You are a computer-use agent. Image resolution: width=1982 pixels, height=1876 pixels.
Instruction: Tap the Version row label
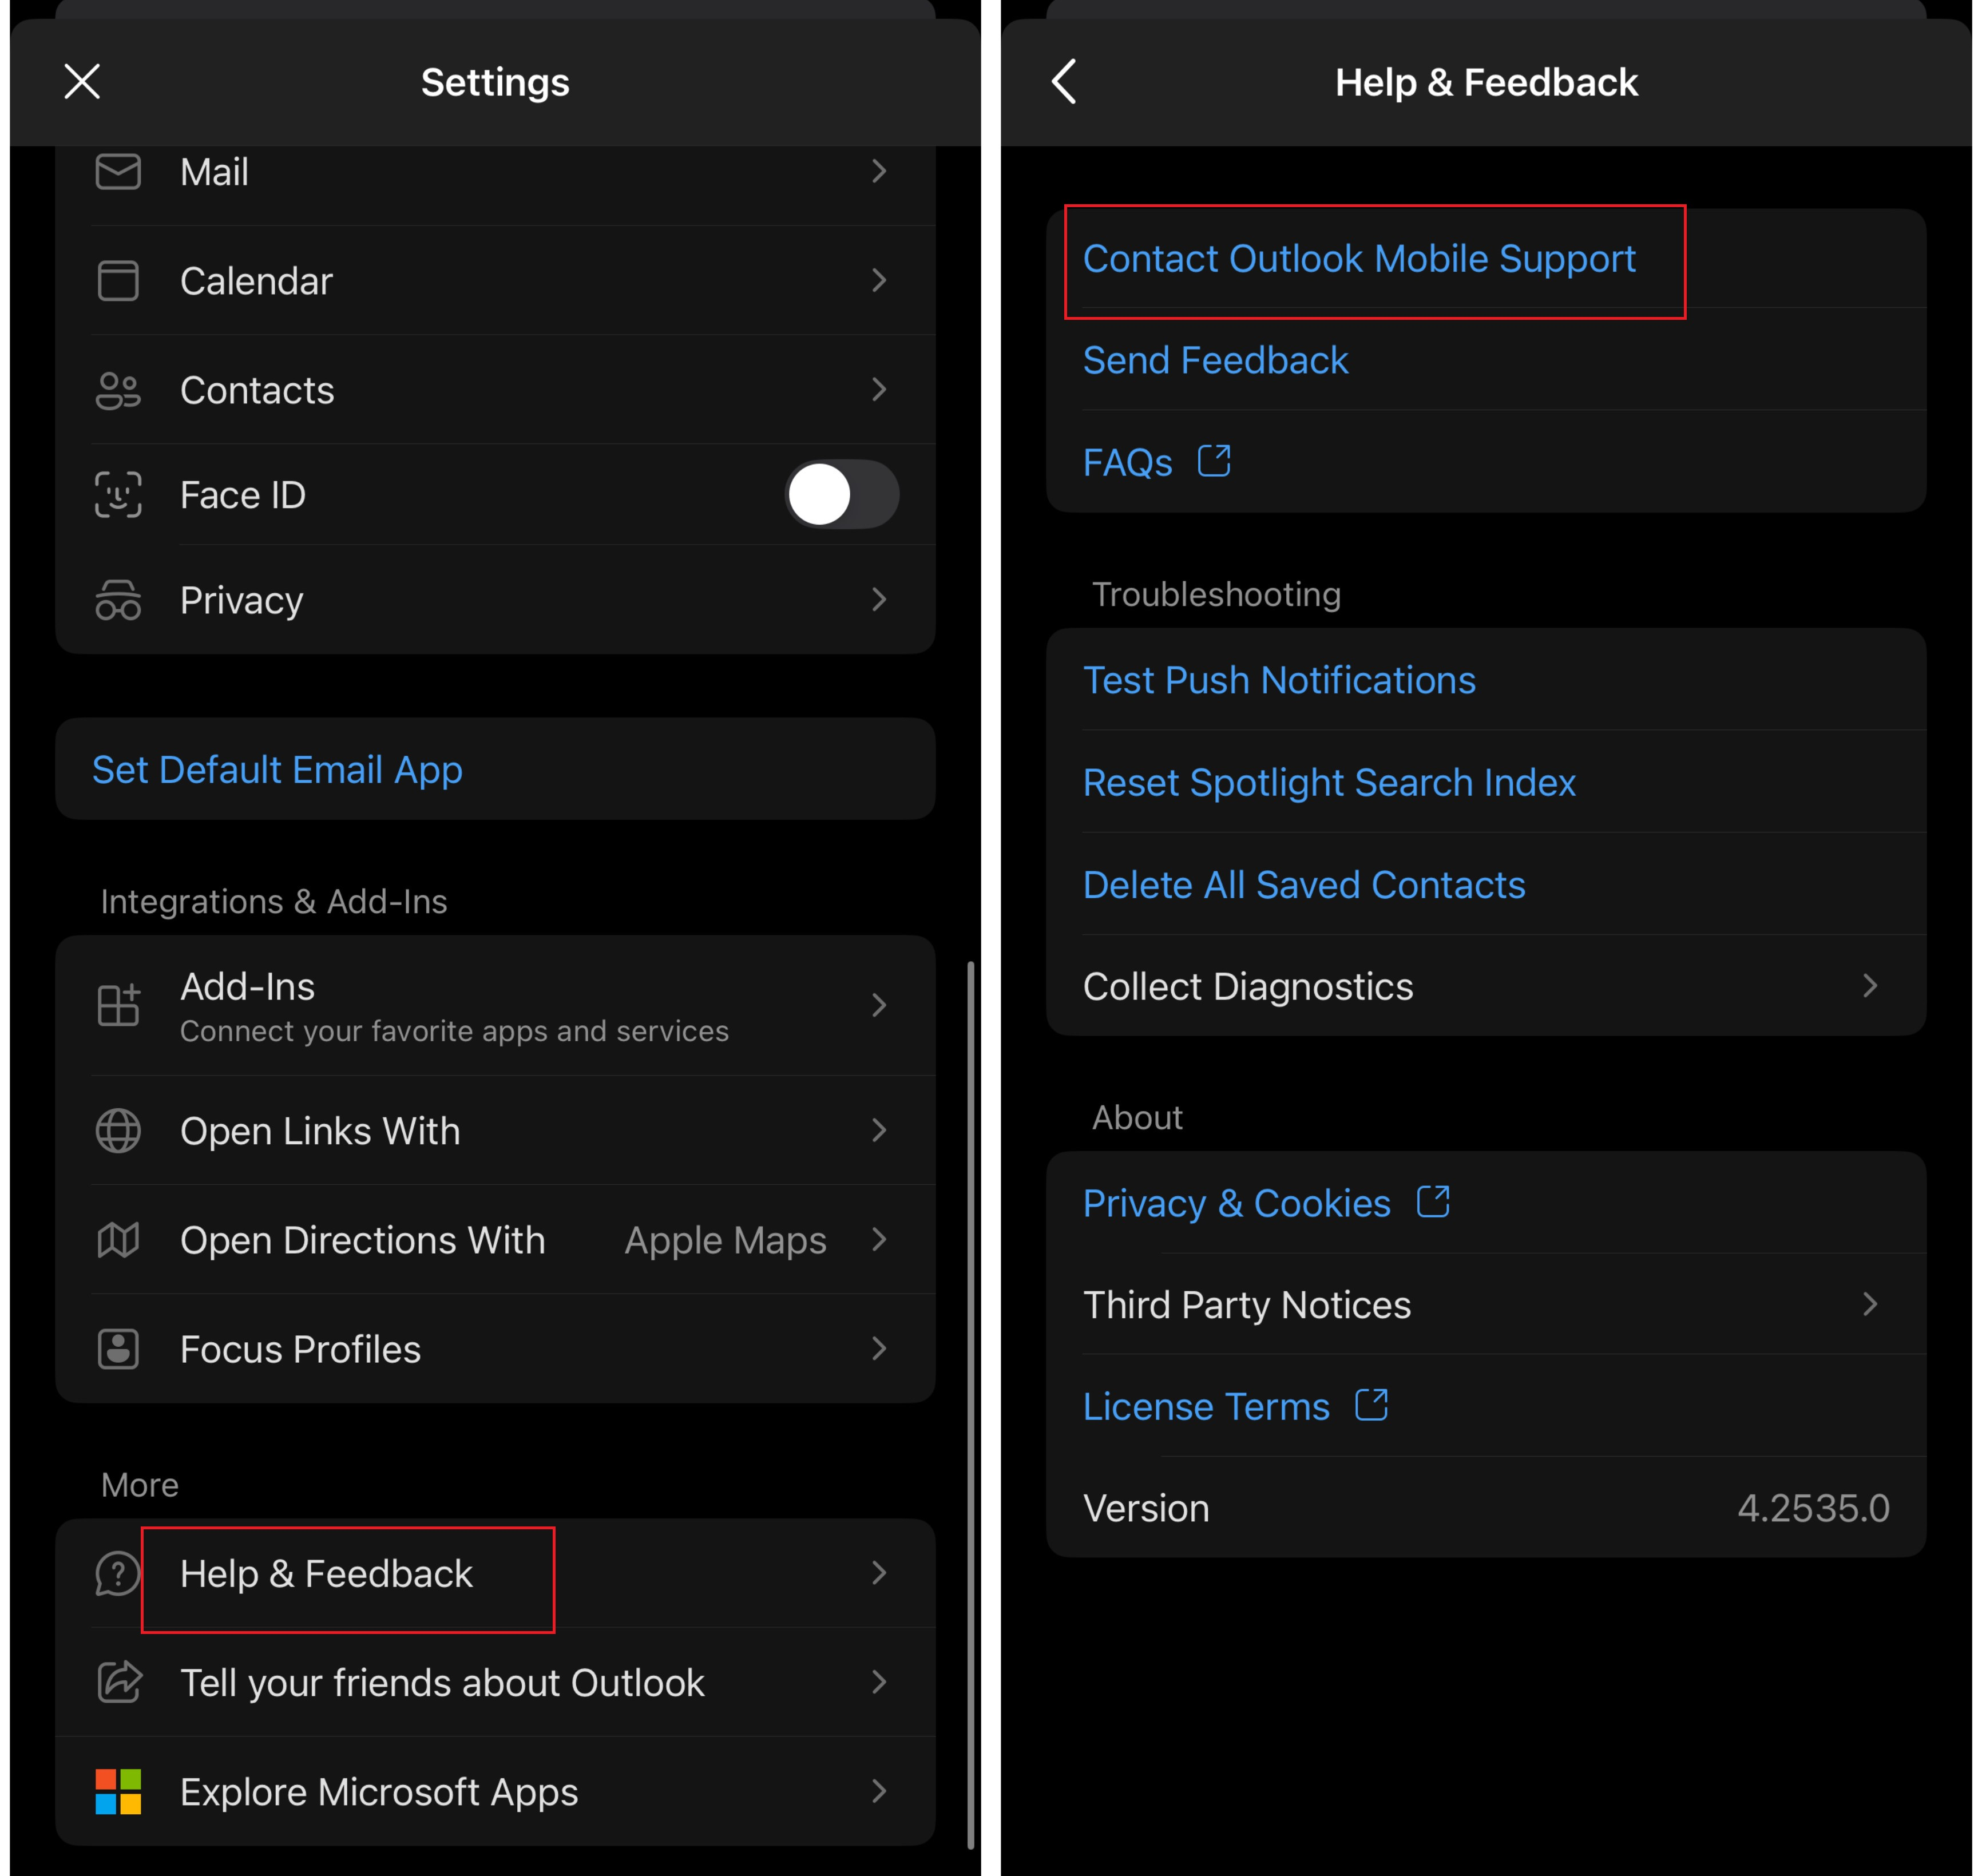point(1146,1508)
